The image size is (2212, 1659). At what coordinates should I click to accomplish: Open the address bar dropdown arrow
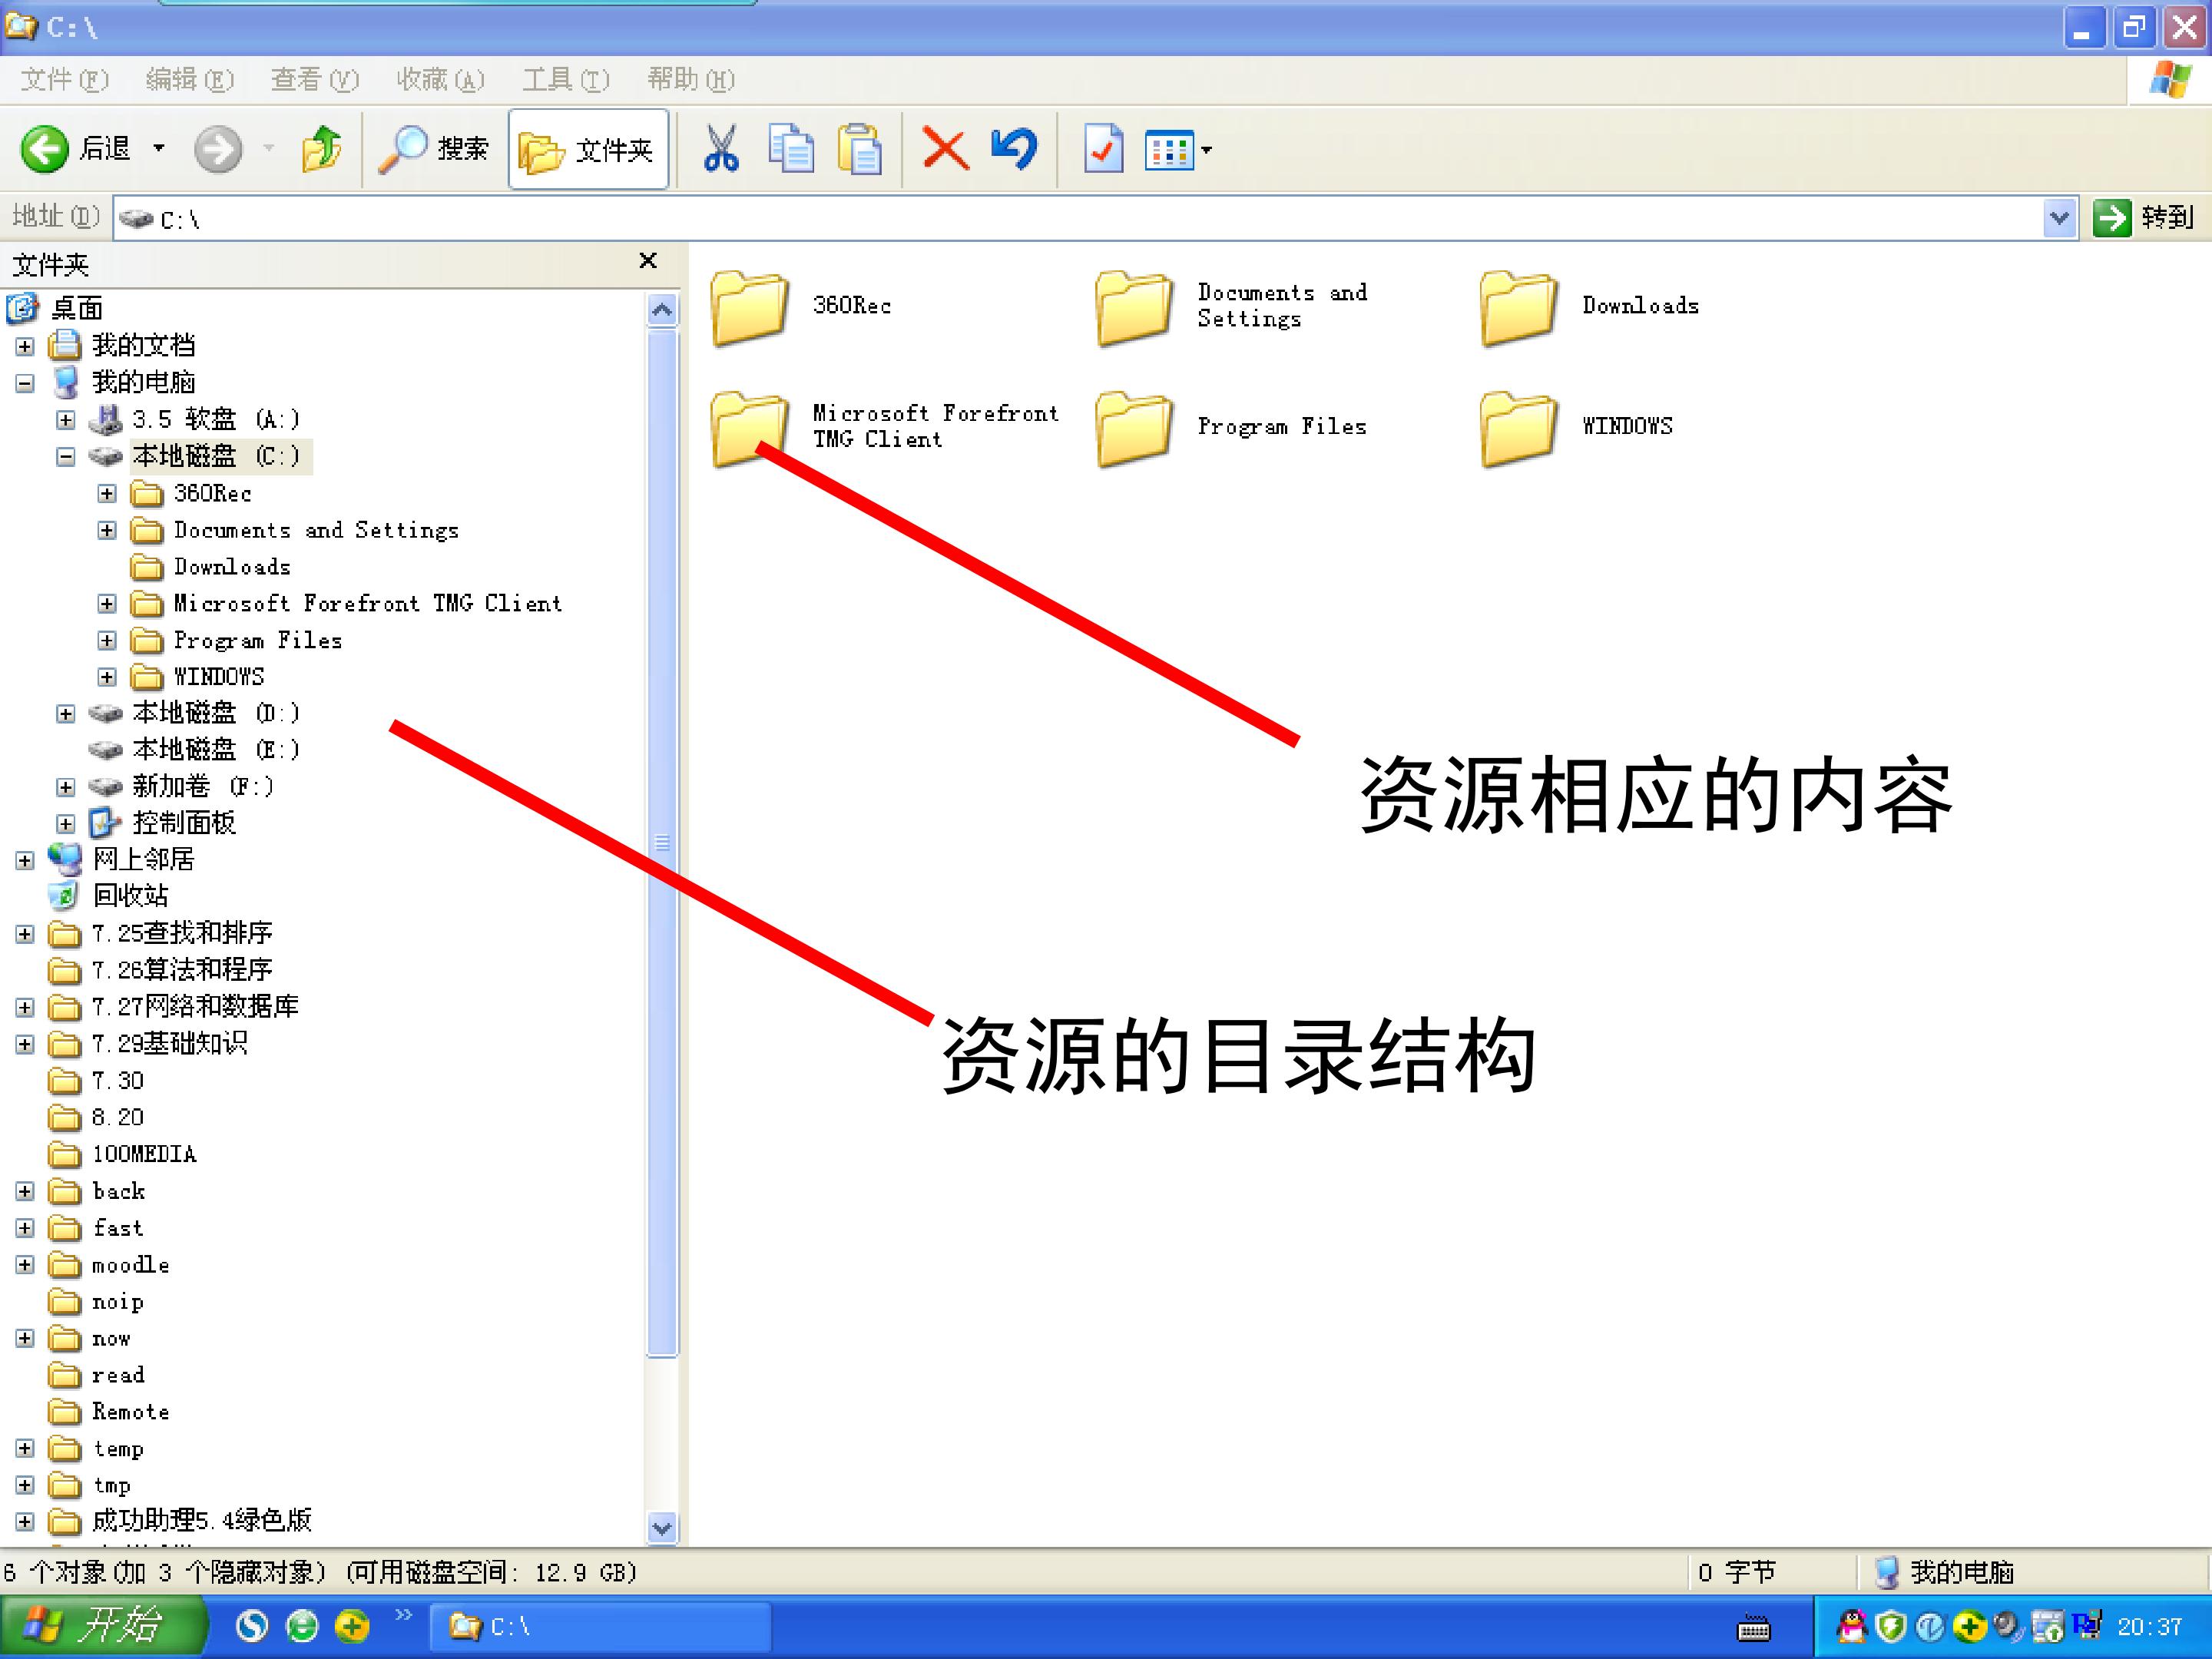(2059, 217)
